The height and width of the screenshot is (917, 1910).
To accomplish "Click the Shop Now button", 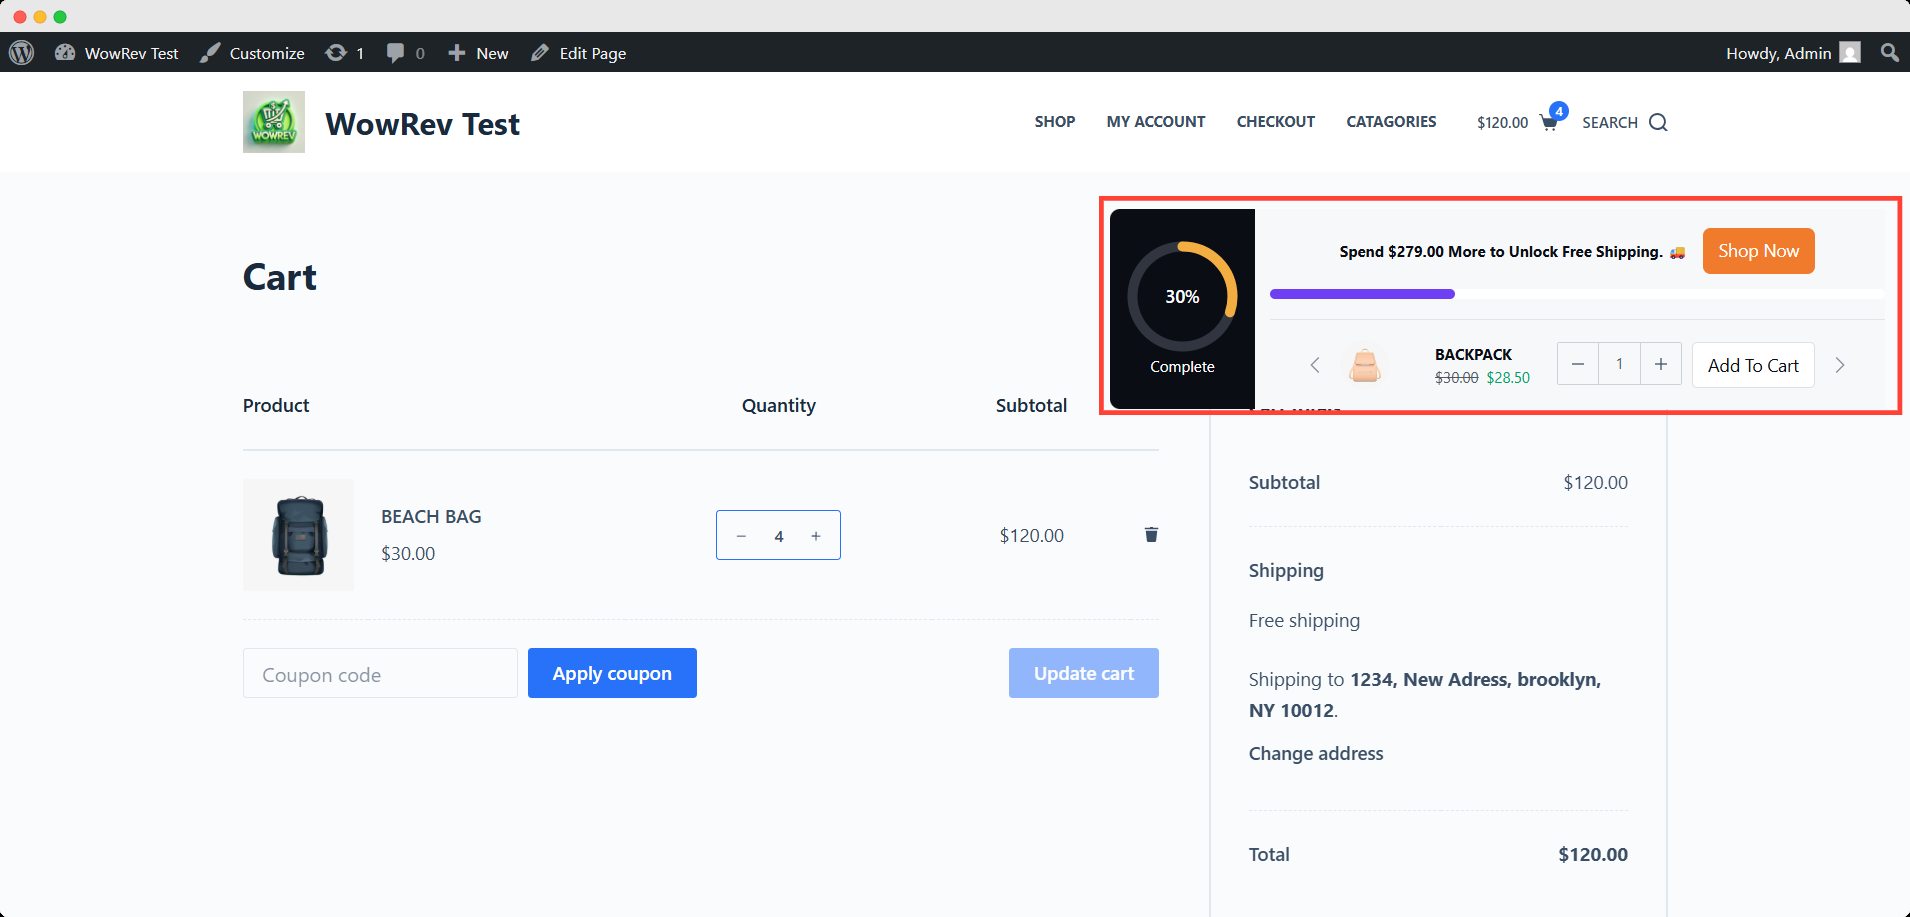I will click(1758, 251).
